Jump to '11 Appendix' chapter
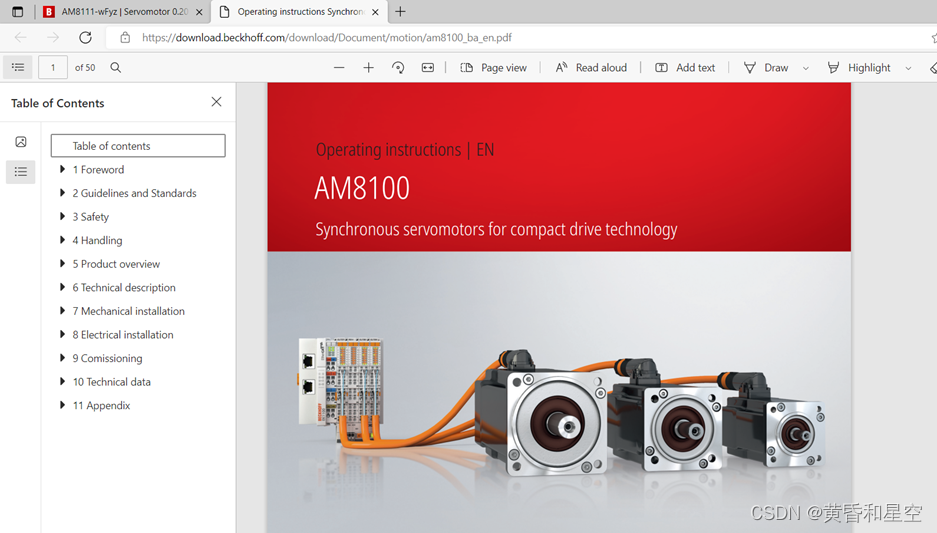This screenshot has width=937, height=533. (x=102, y=406)
